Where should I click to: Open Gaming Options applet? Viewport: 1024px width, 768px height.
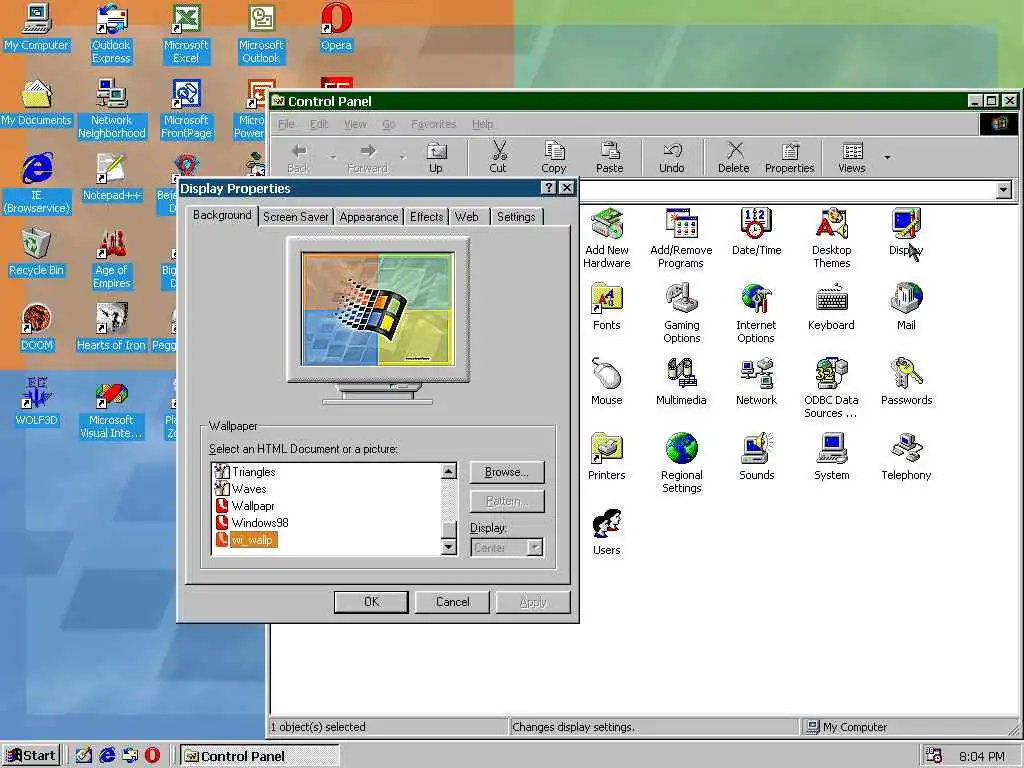pyautogui.click(x=681, y=313)
